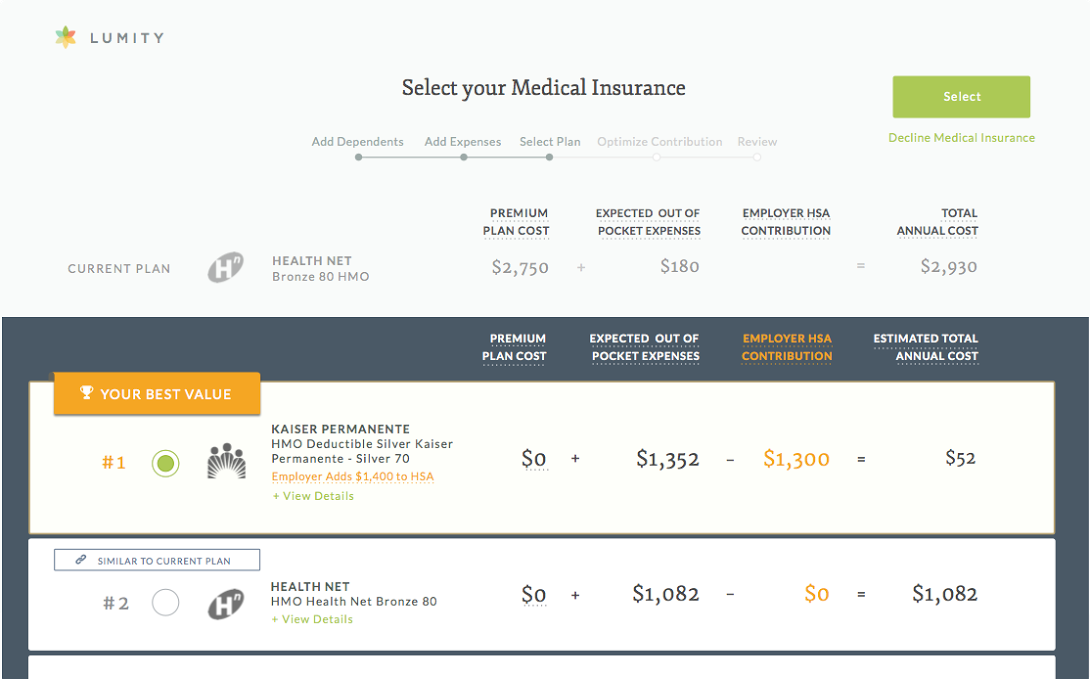The image size is (1090, 679).
Task: Select the Health Net Bronze 80 radio button
Action: click(165, 602)
